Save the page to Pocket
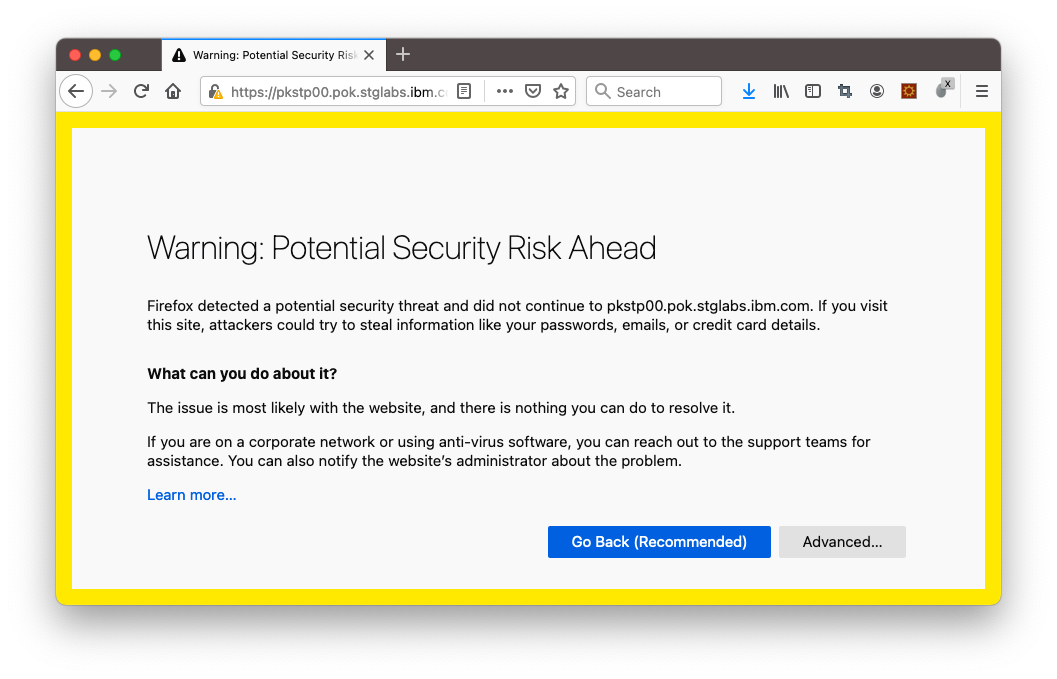 [533, 91]
